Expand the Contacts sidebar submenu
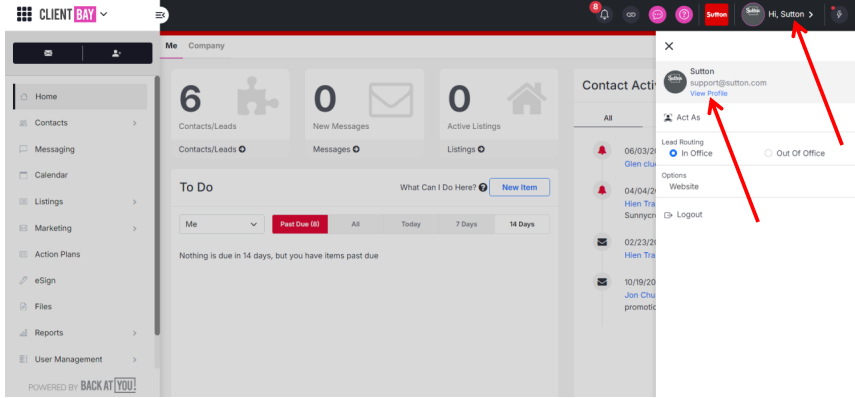This screenshot has width=855, height=398. point(134,123)
